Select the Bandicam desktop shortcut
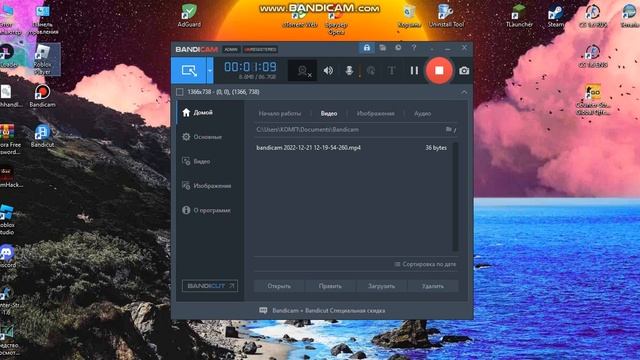Screen dimensions: 640x360 point(42,96)
